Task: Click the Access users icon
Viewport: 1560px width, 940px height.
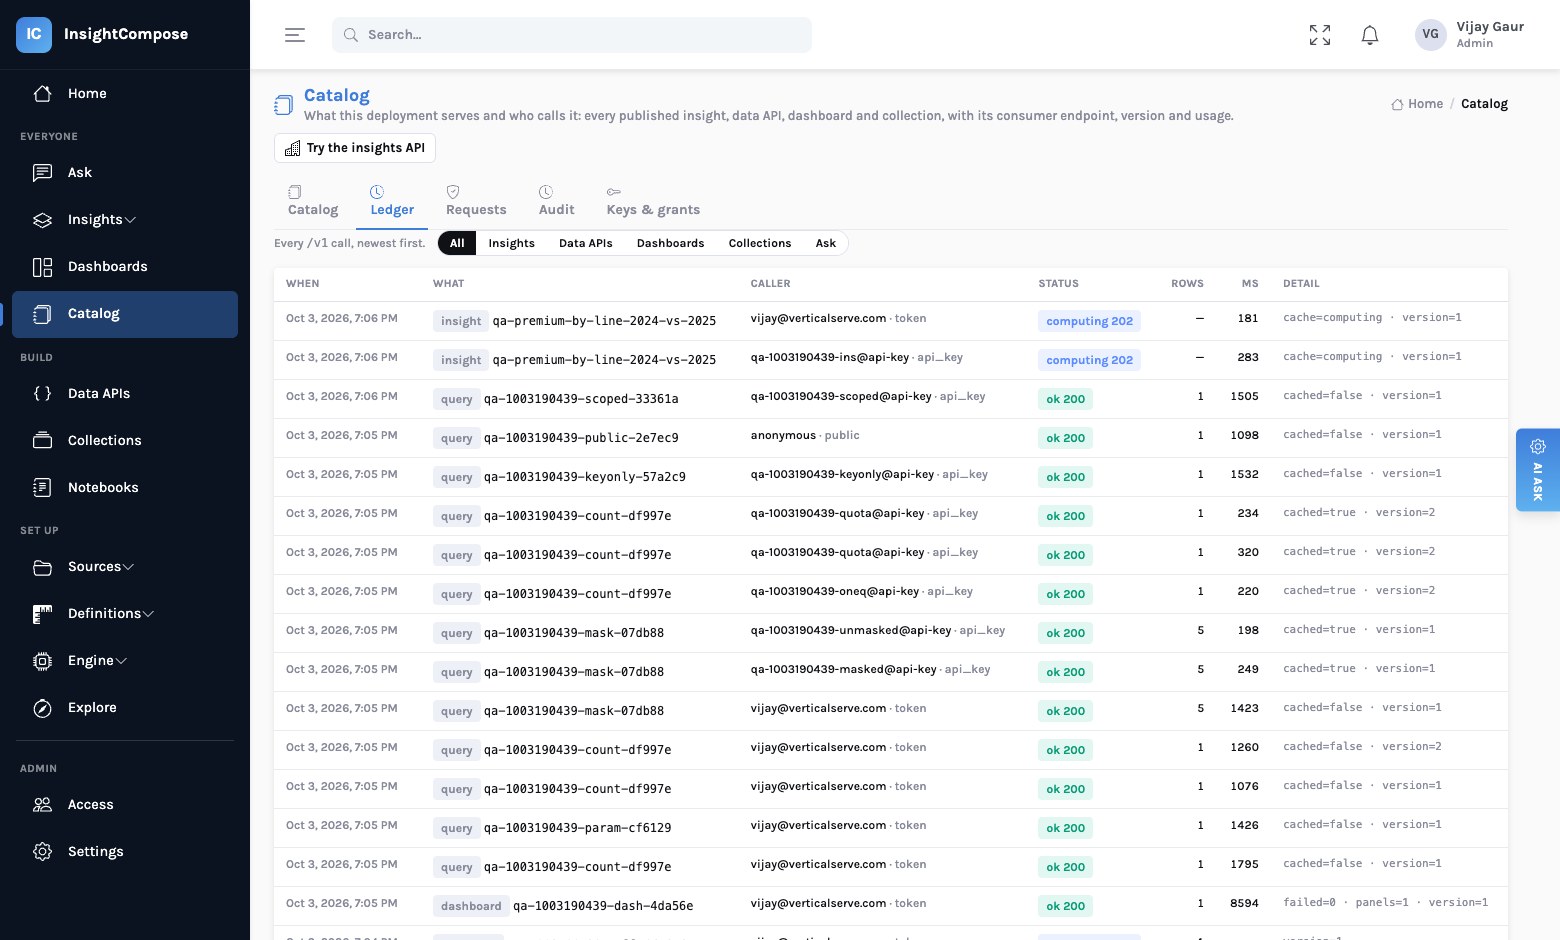Action: pyautogui.click(x=42, y=805)
